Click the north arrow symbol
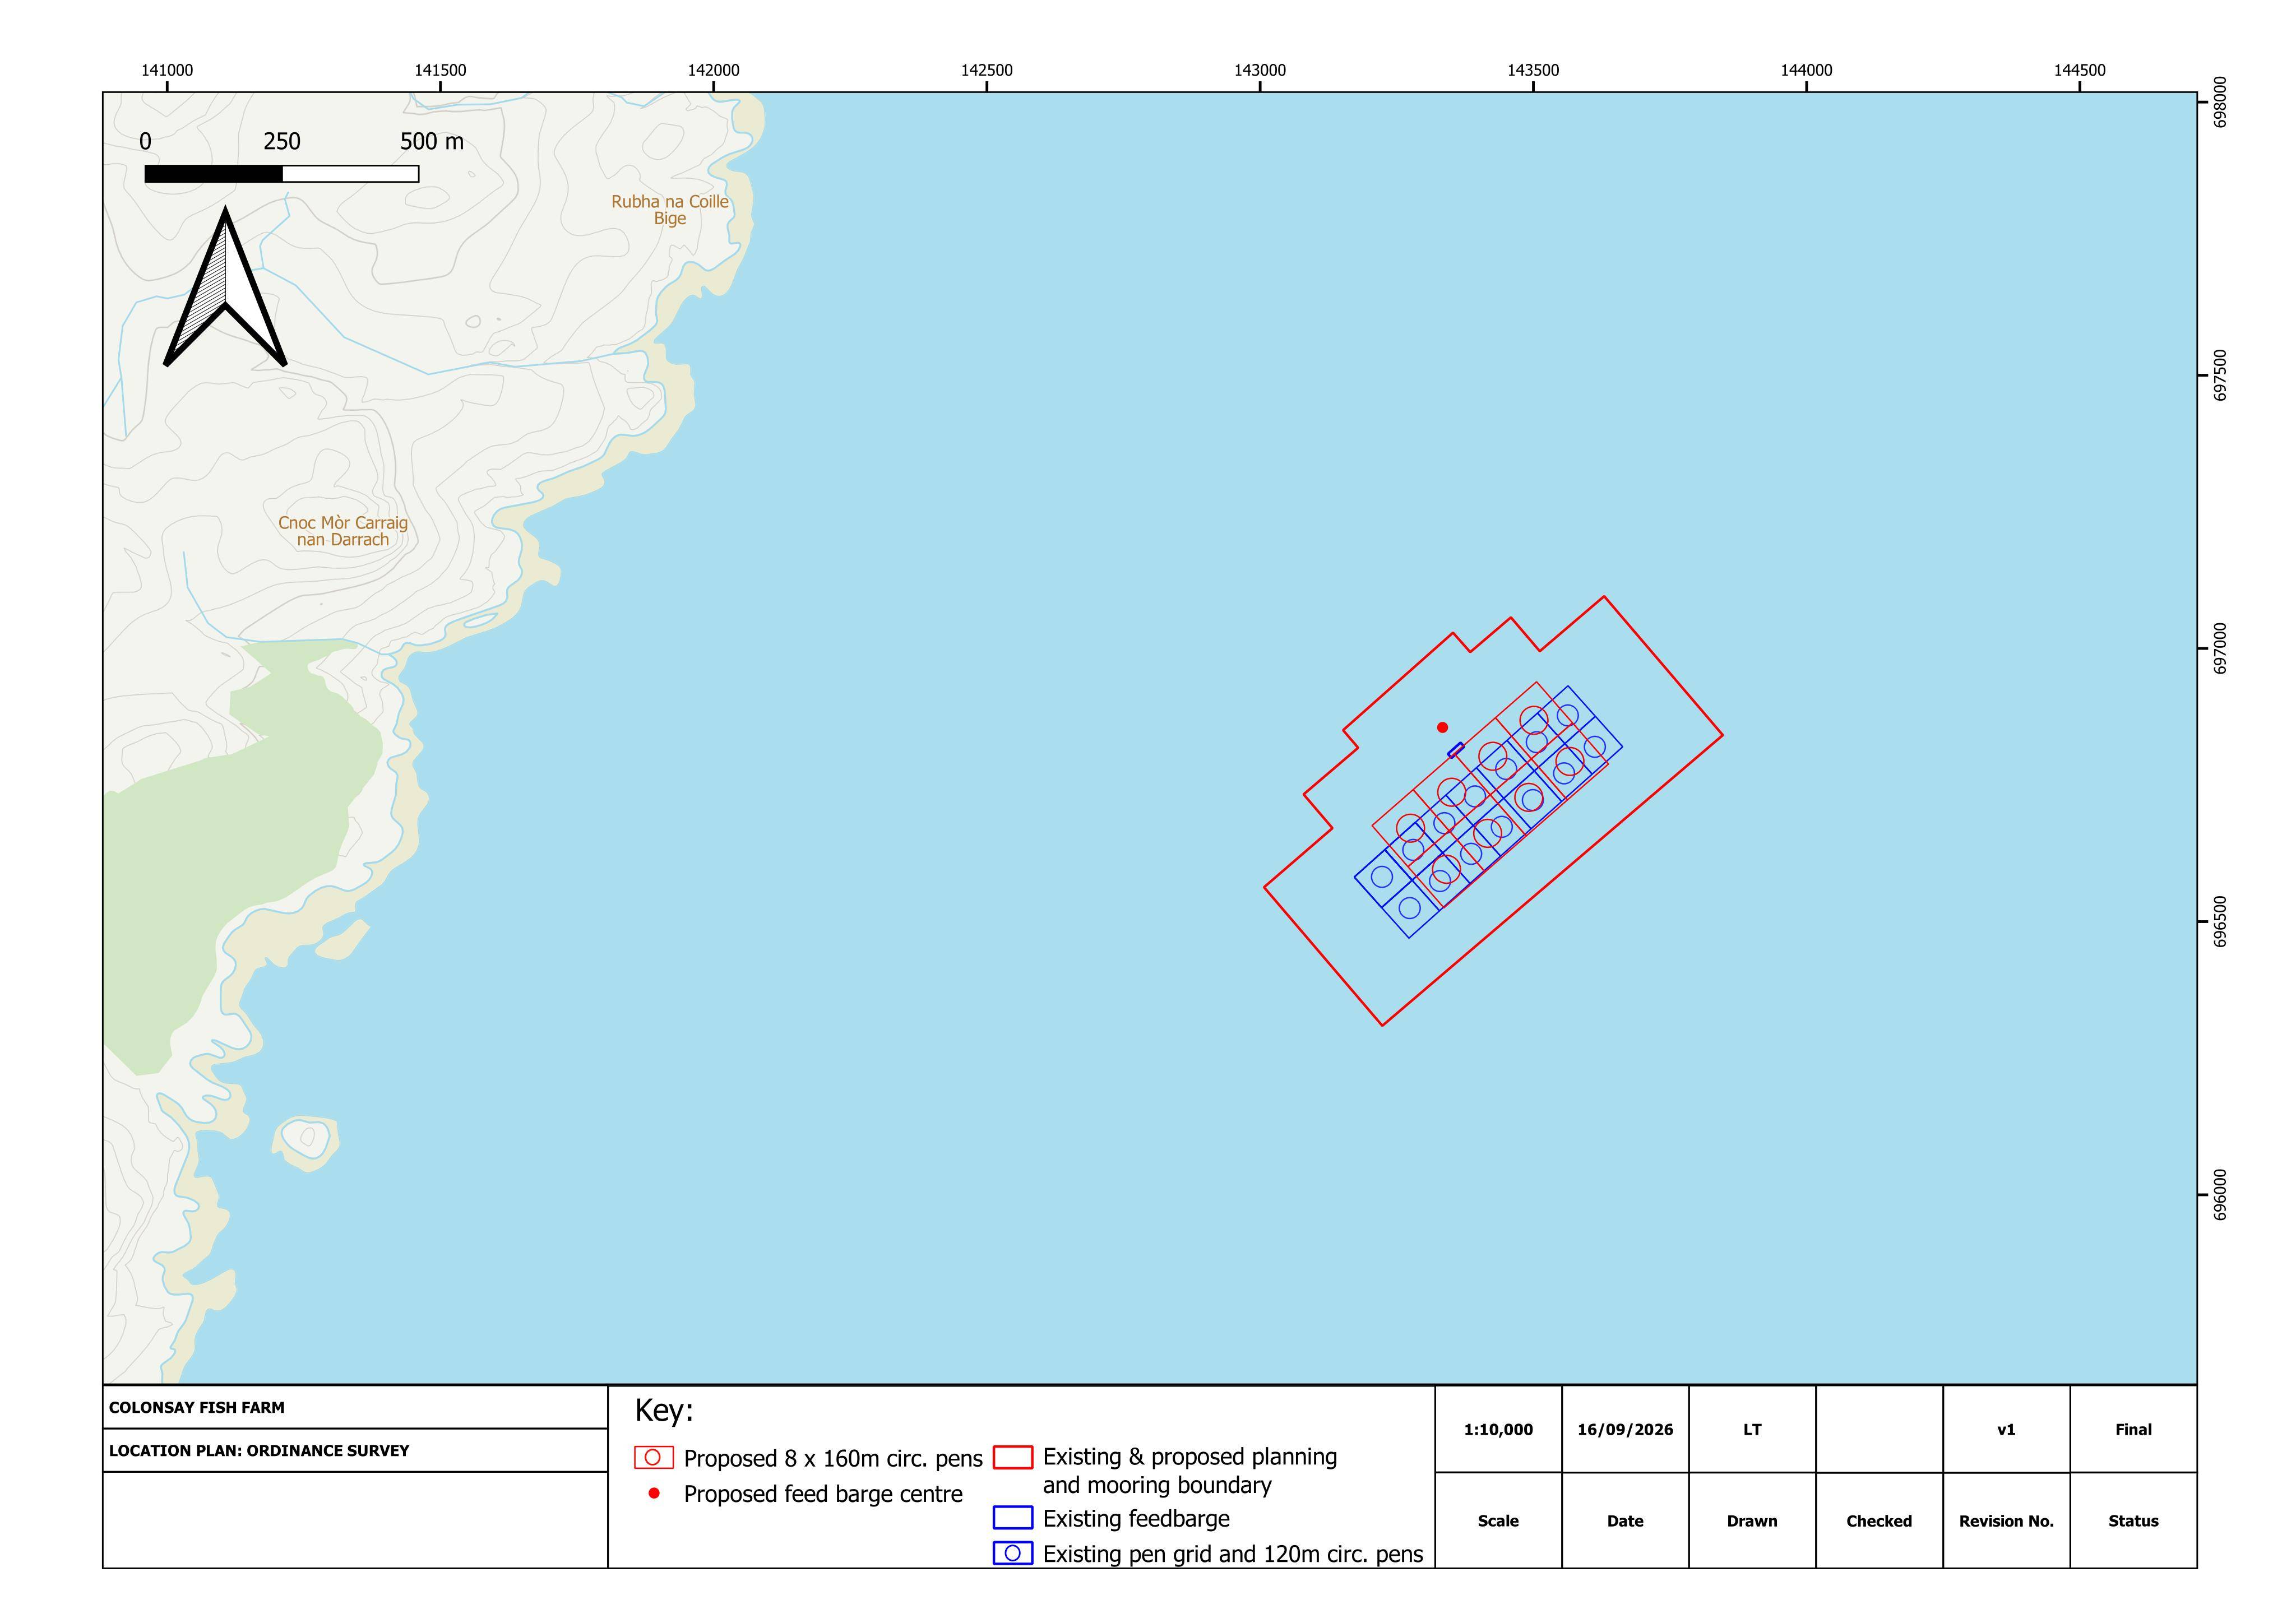Viewport: 2296px width, 1623px height. click(x=226, y=287)
